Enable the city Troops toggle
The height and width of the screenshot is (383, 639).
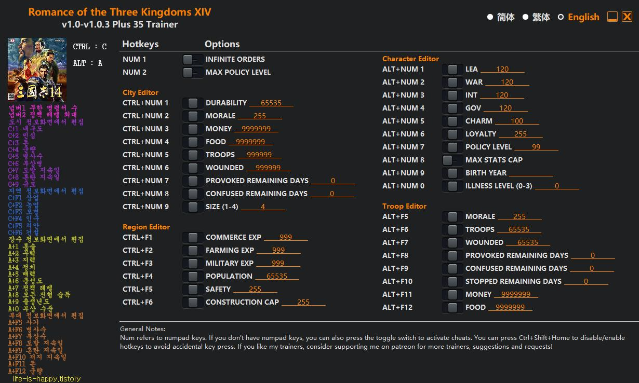192,155
